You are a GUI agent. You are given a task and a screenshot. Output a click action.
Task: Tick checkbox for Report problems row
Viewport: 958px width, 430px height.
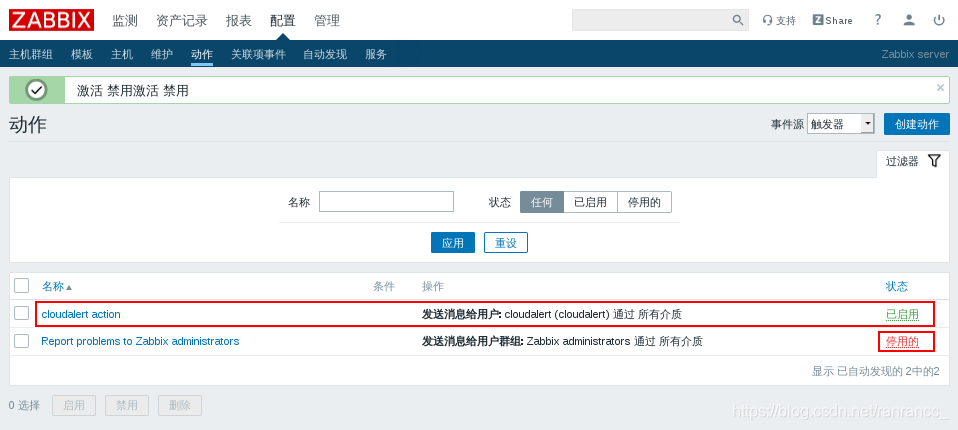coord(21,341)
